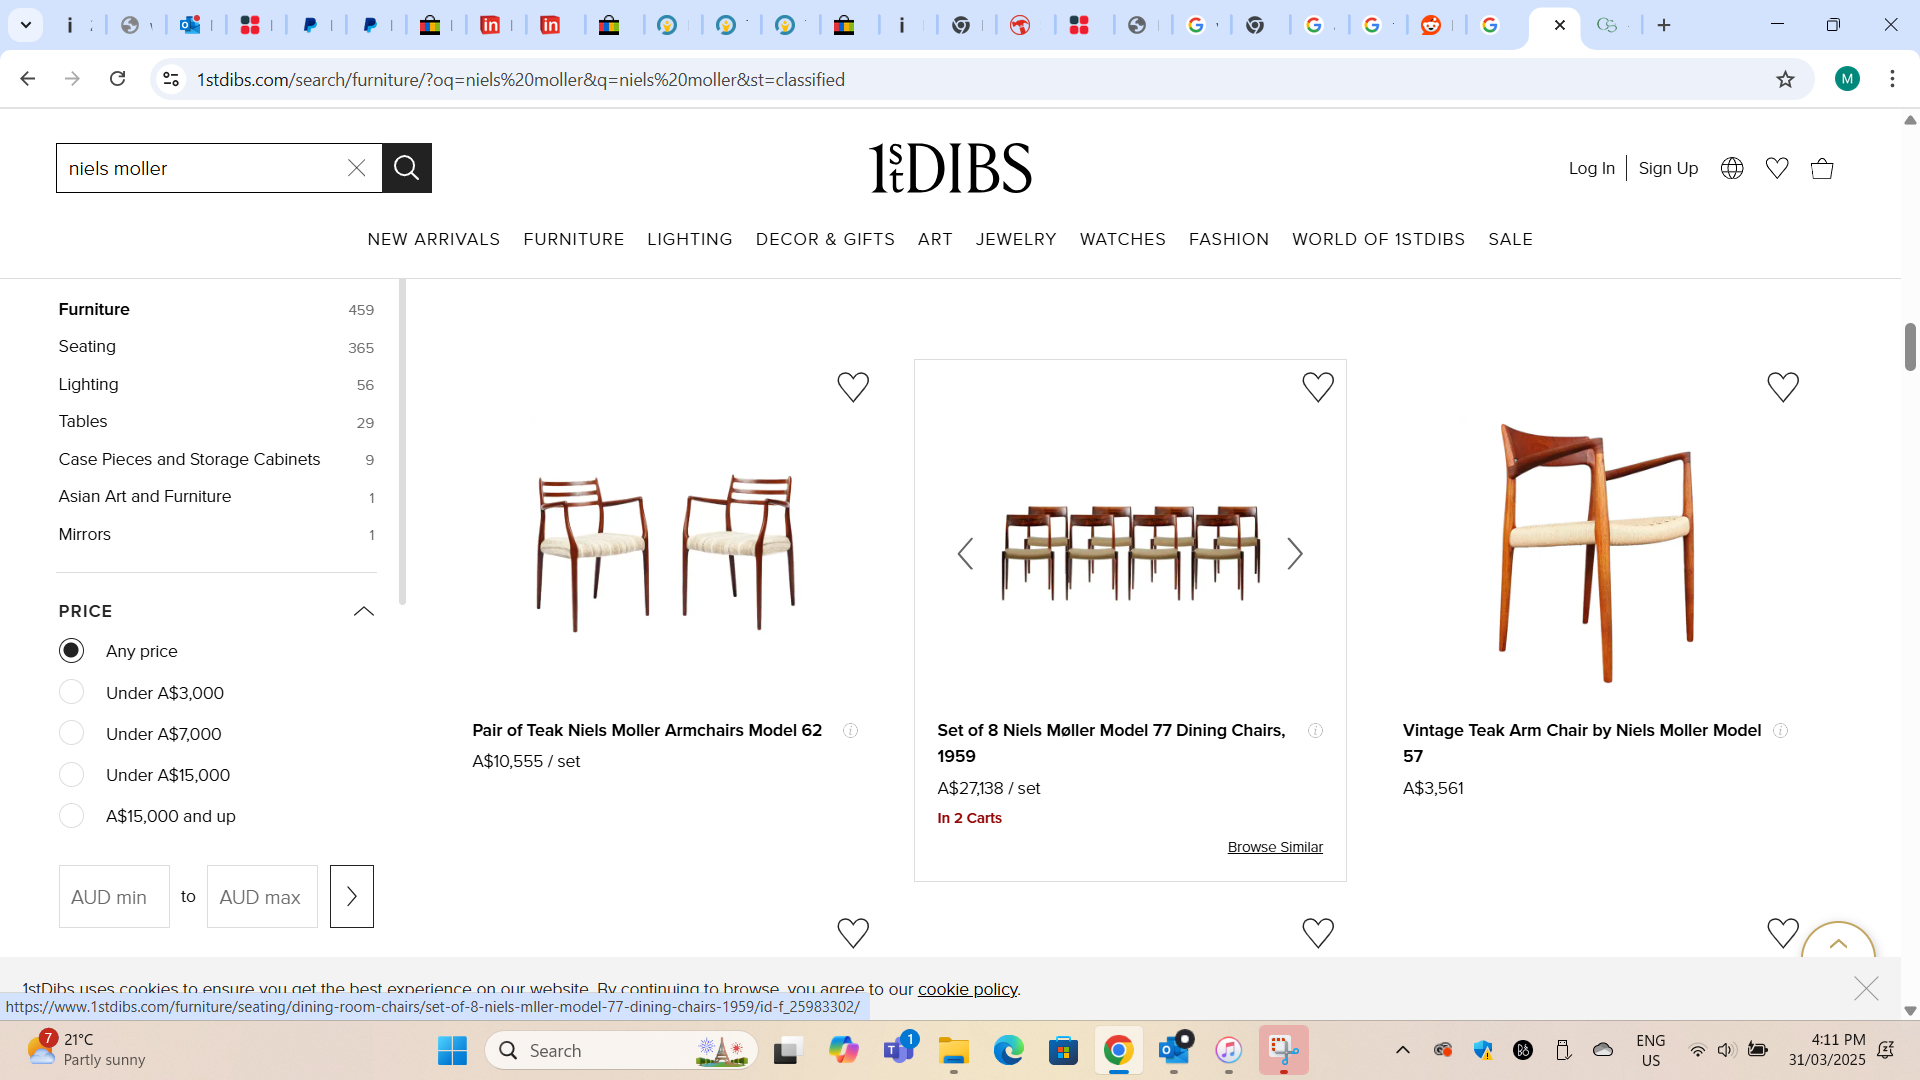
Task: Select the Under A$3,000 price option
Action: [x=72, y=692]
